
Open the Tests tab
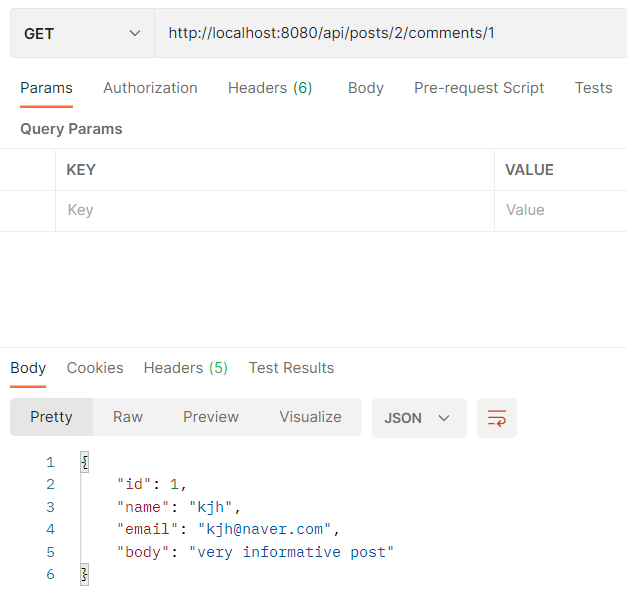(593, 88)
